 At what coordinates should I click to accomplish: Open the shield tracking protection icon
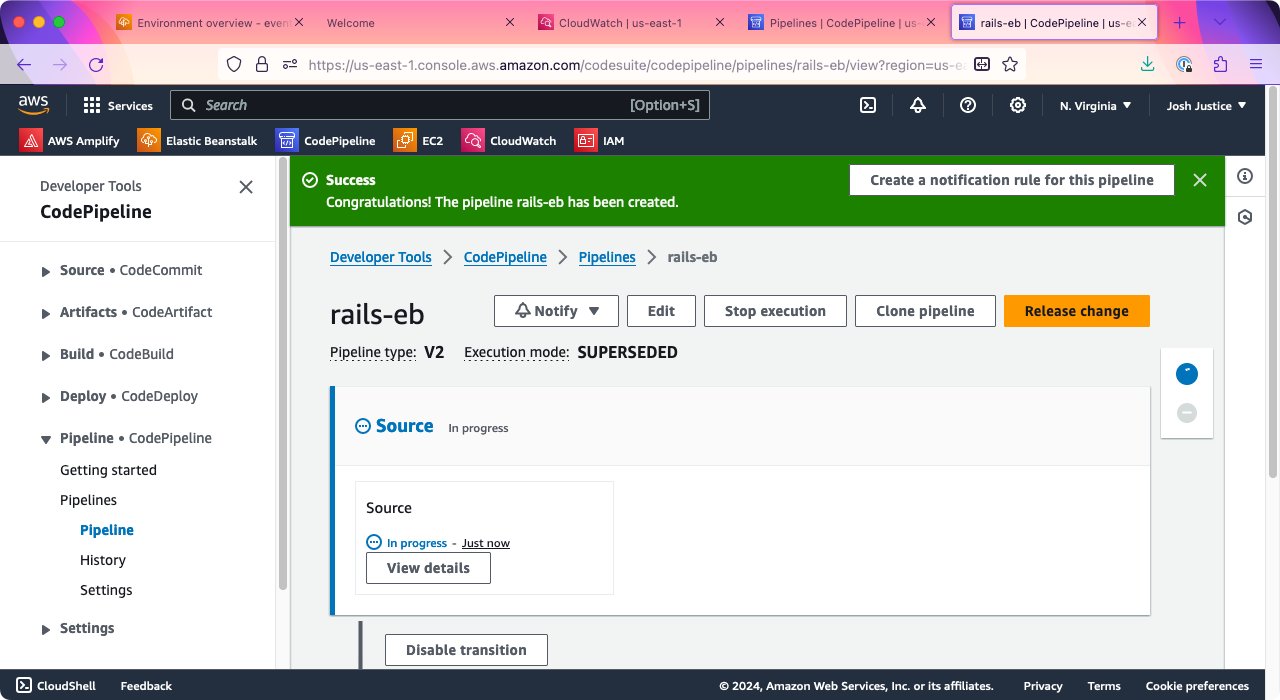[x=234, y=64]
